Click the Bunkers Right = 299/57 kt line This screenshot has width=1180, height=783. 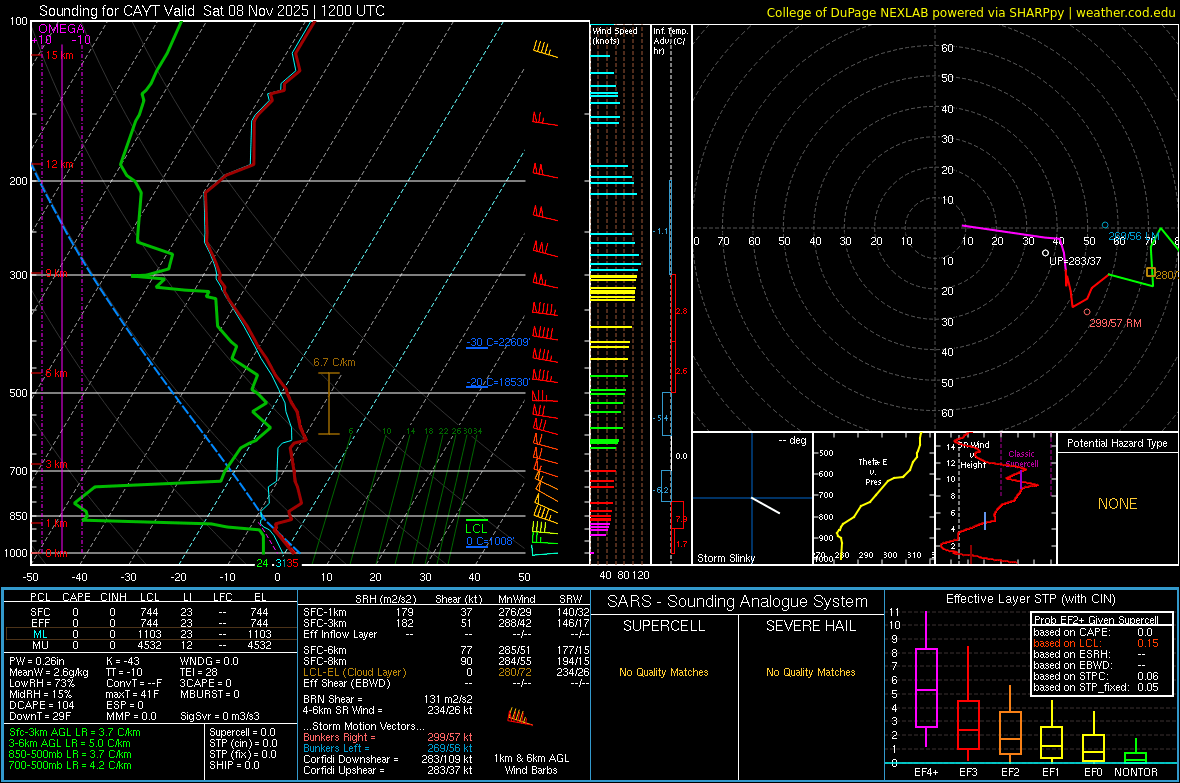coord(388,737)
